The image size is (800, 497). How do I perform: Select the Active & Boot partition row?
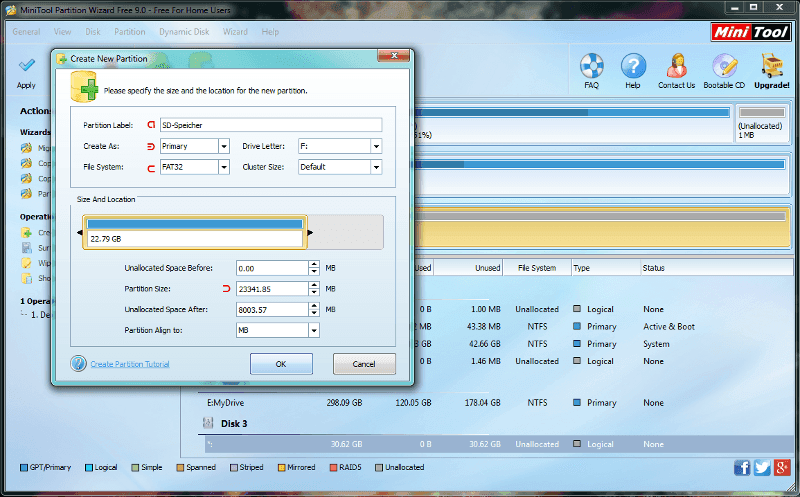(604, 327)
